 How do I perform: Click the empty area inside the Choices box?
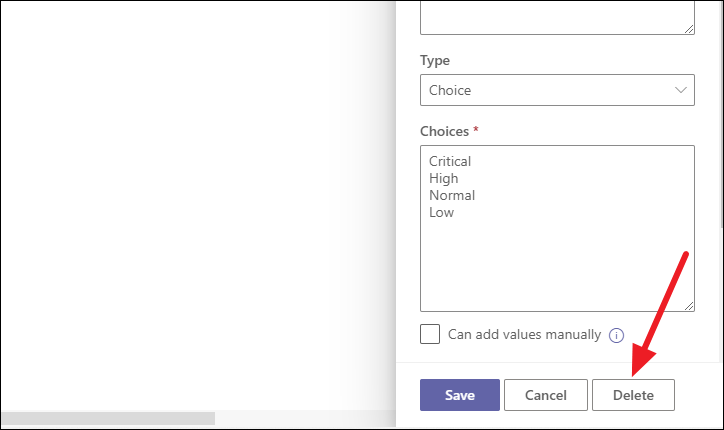[556, 265]
